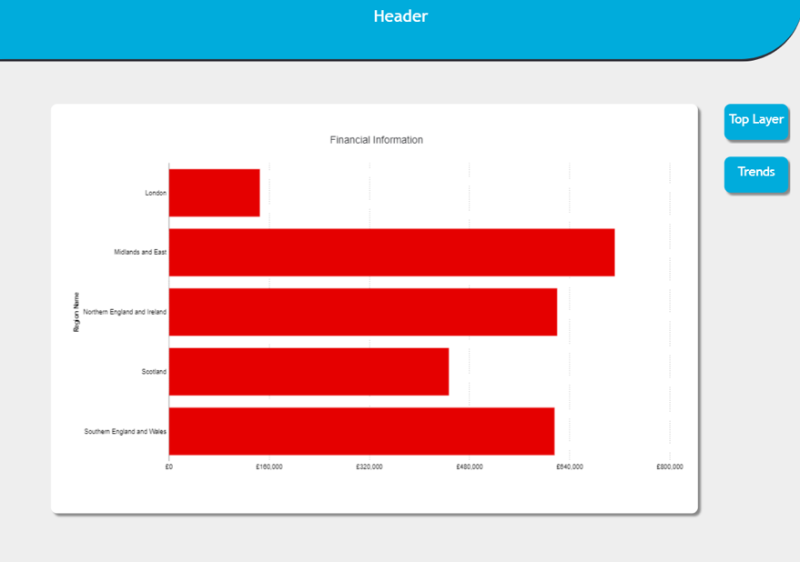This screenshot has height=562, width=800.
Task: Select the Northern England and Ireland bar
Action: [362, 312]
